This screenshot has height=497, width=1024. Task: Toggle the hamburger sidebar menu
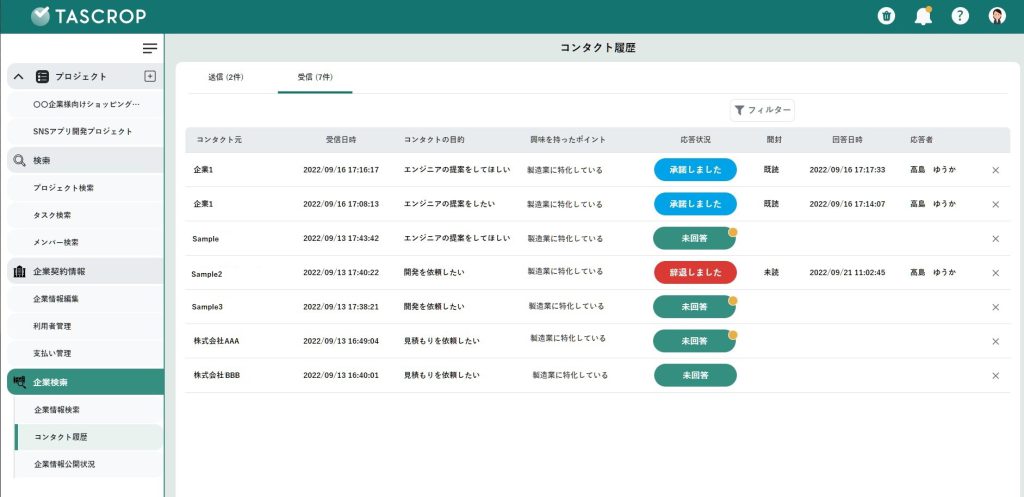[150, 48]
